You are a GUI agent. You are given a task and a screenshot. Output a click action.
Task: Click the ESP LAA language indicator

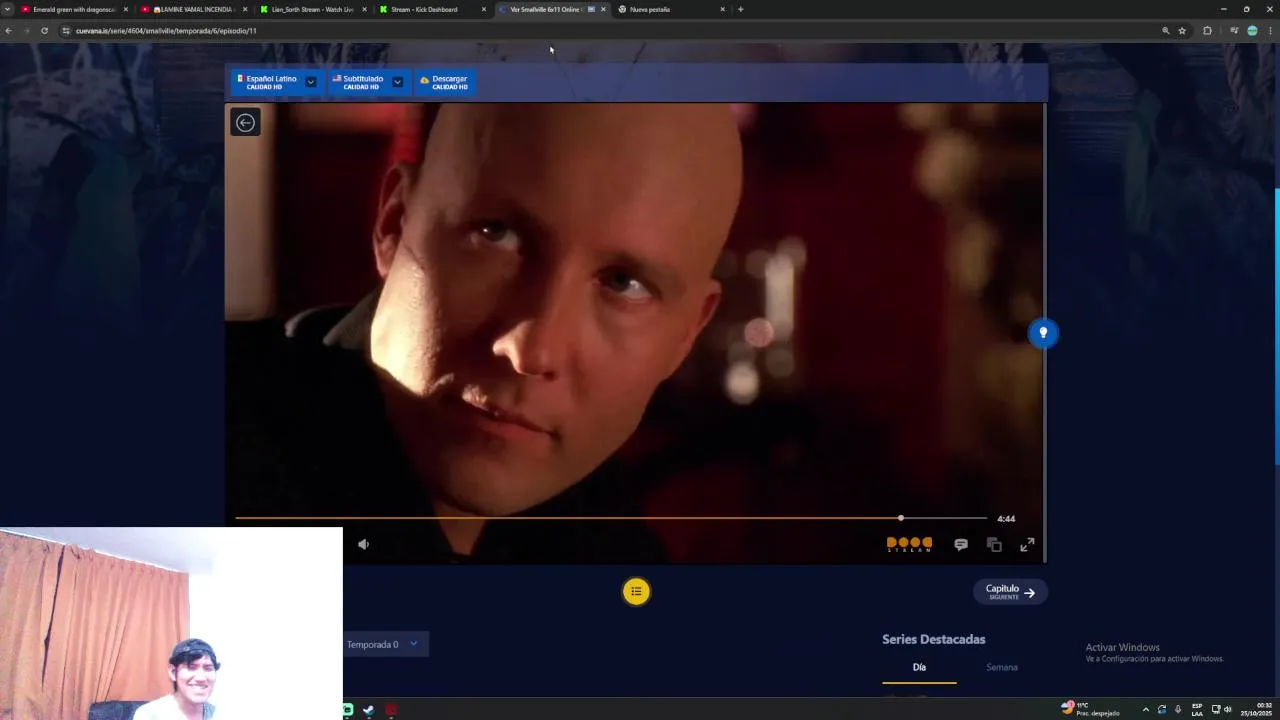click(1197, 710)
